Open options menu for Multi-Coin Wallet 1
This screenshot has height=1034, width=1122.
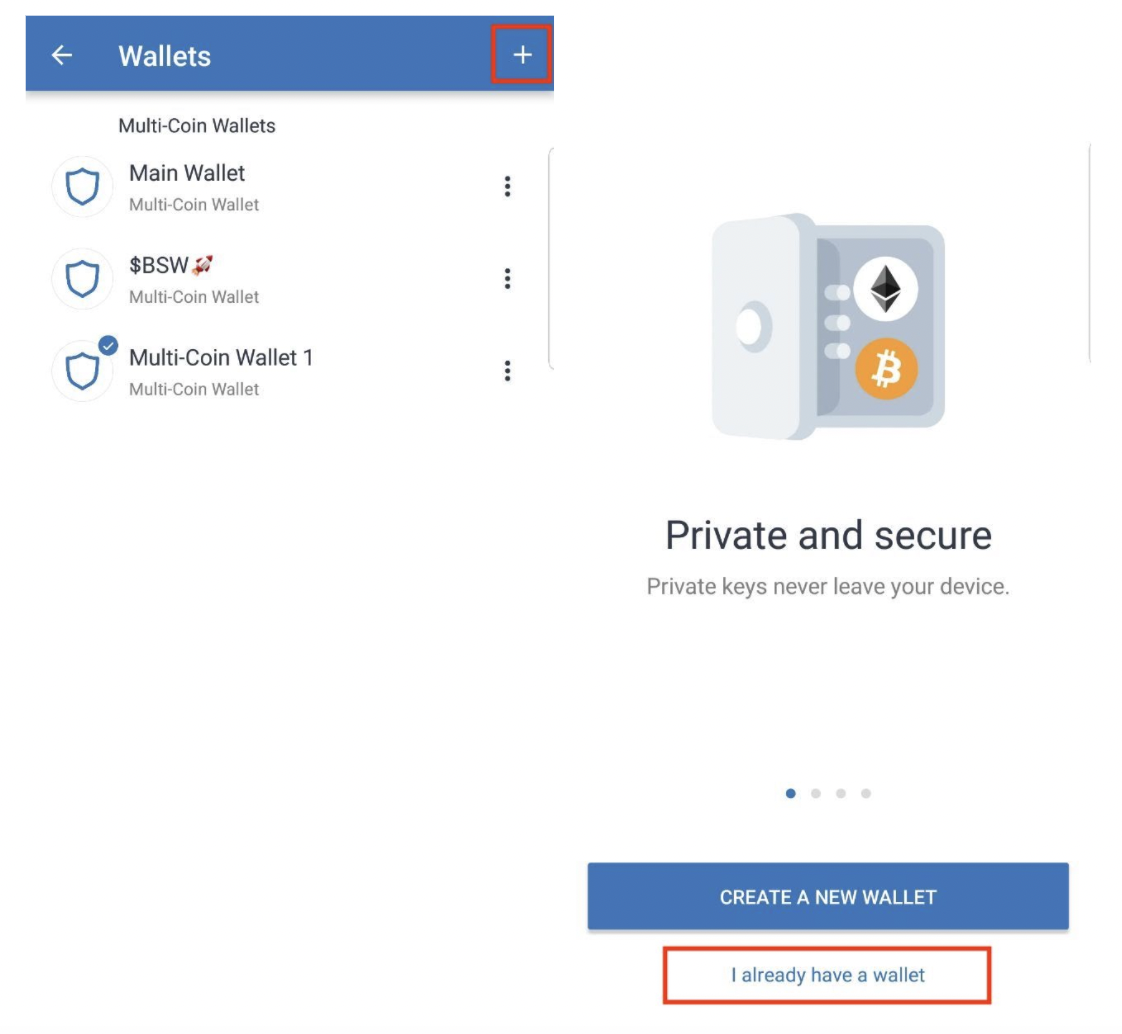pos(508,371)
